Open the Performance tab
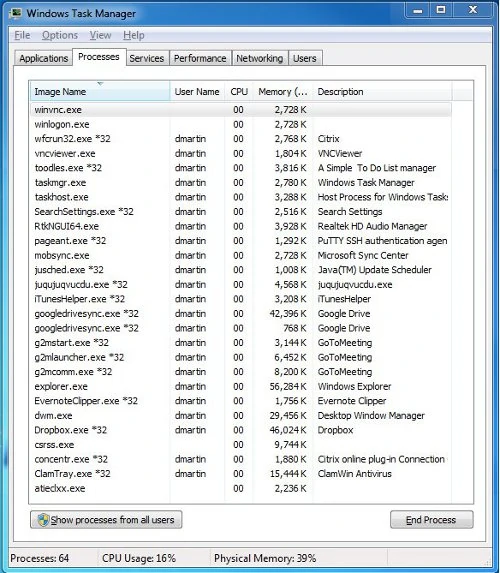 (x=200, y=58)
